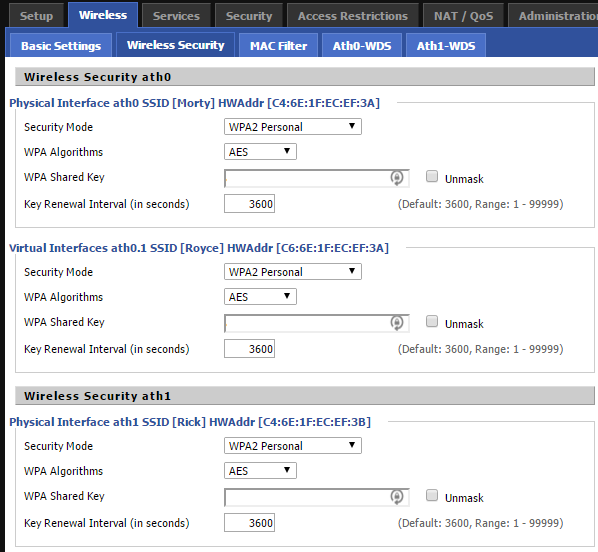This screenshot has height=552, width=598.
Task: Open the Security Mode dropdown for SSID Morty
Action: (x=293, y=127)
